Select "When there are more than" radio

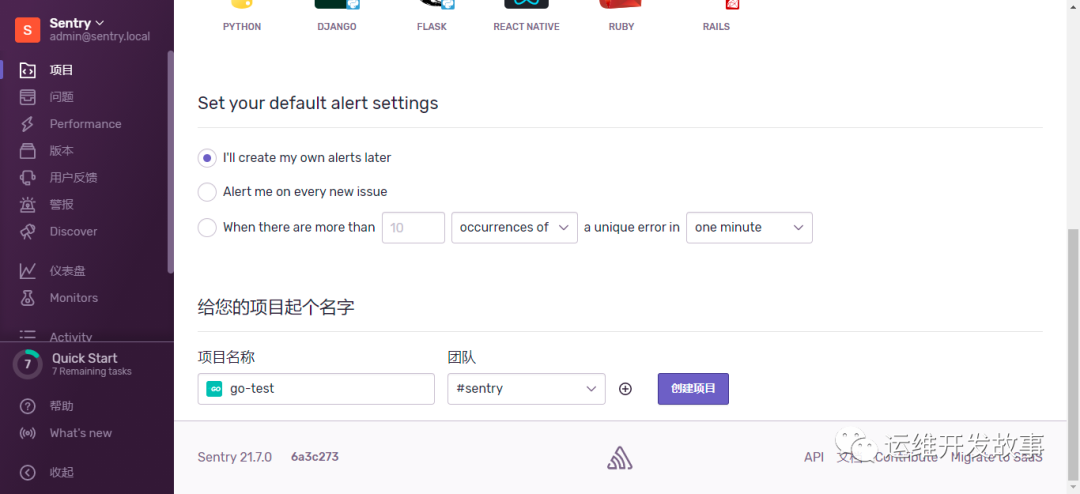(207, 227)
